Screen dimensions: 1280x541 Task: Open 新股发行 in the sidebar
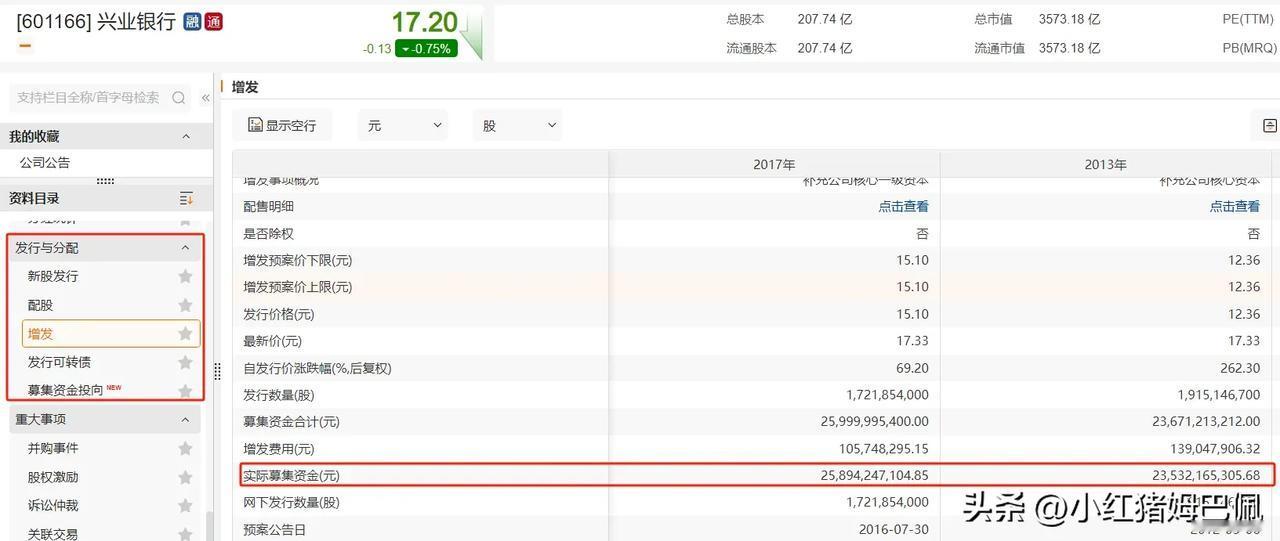(x=53, y=276)
